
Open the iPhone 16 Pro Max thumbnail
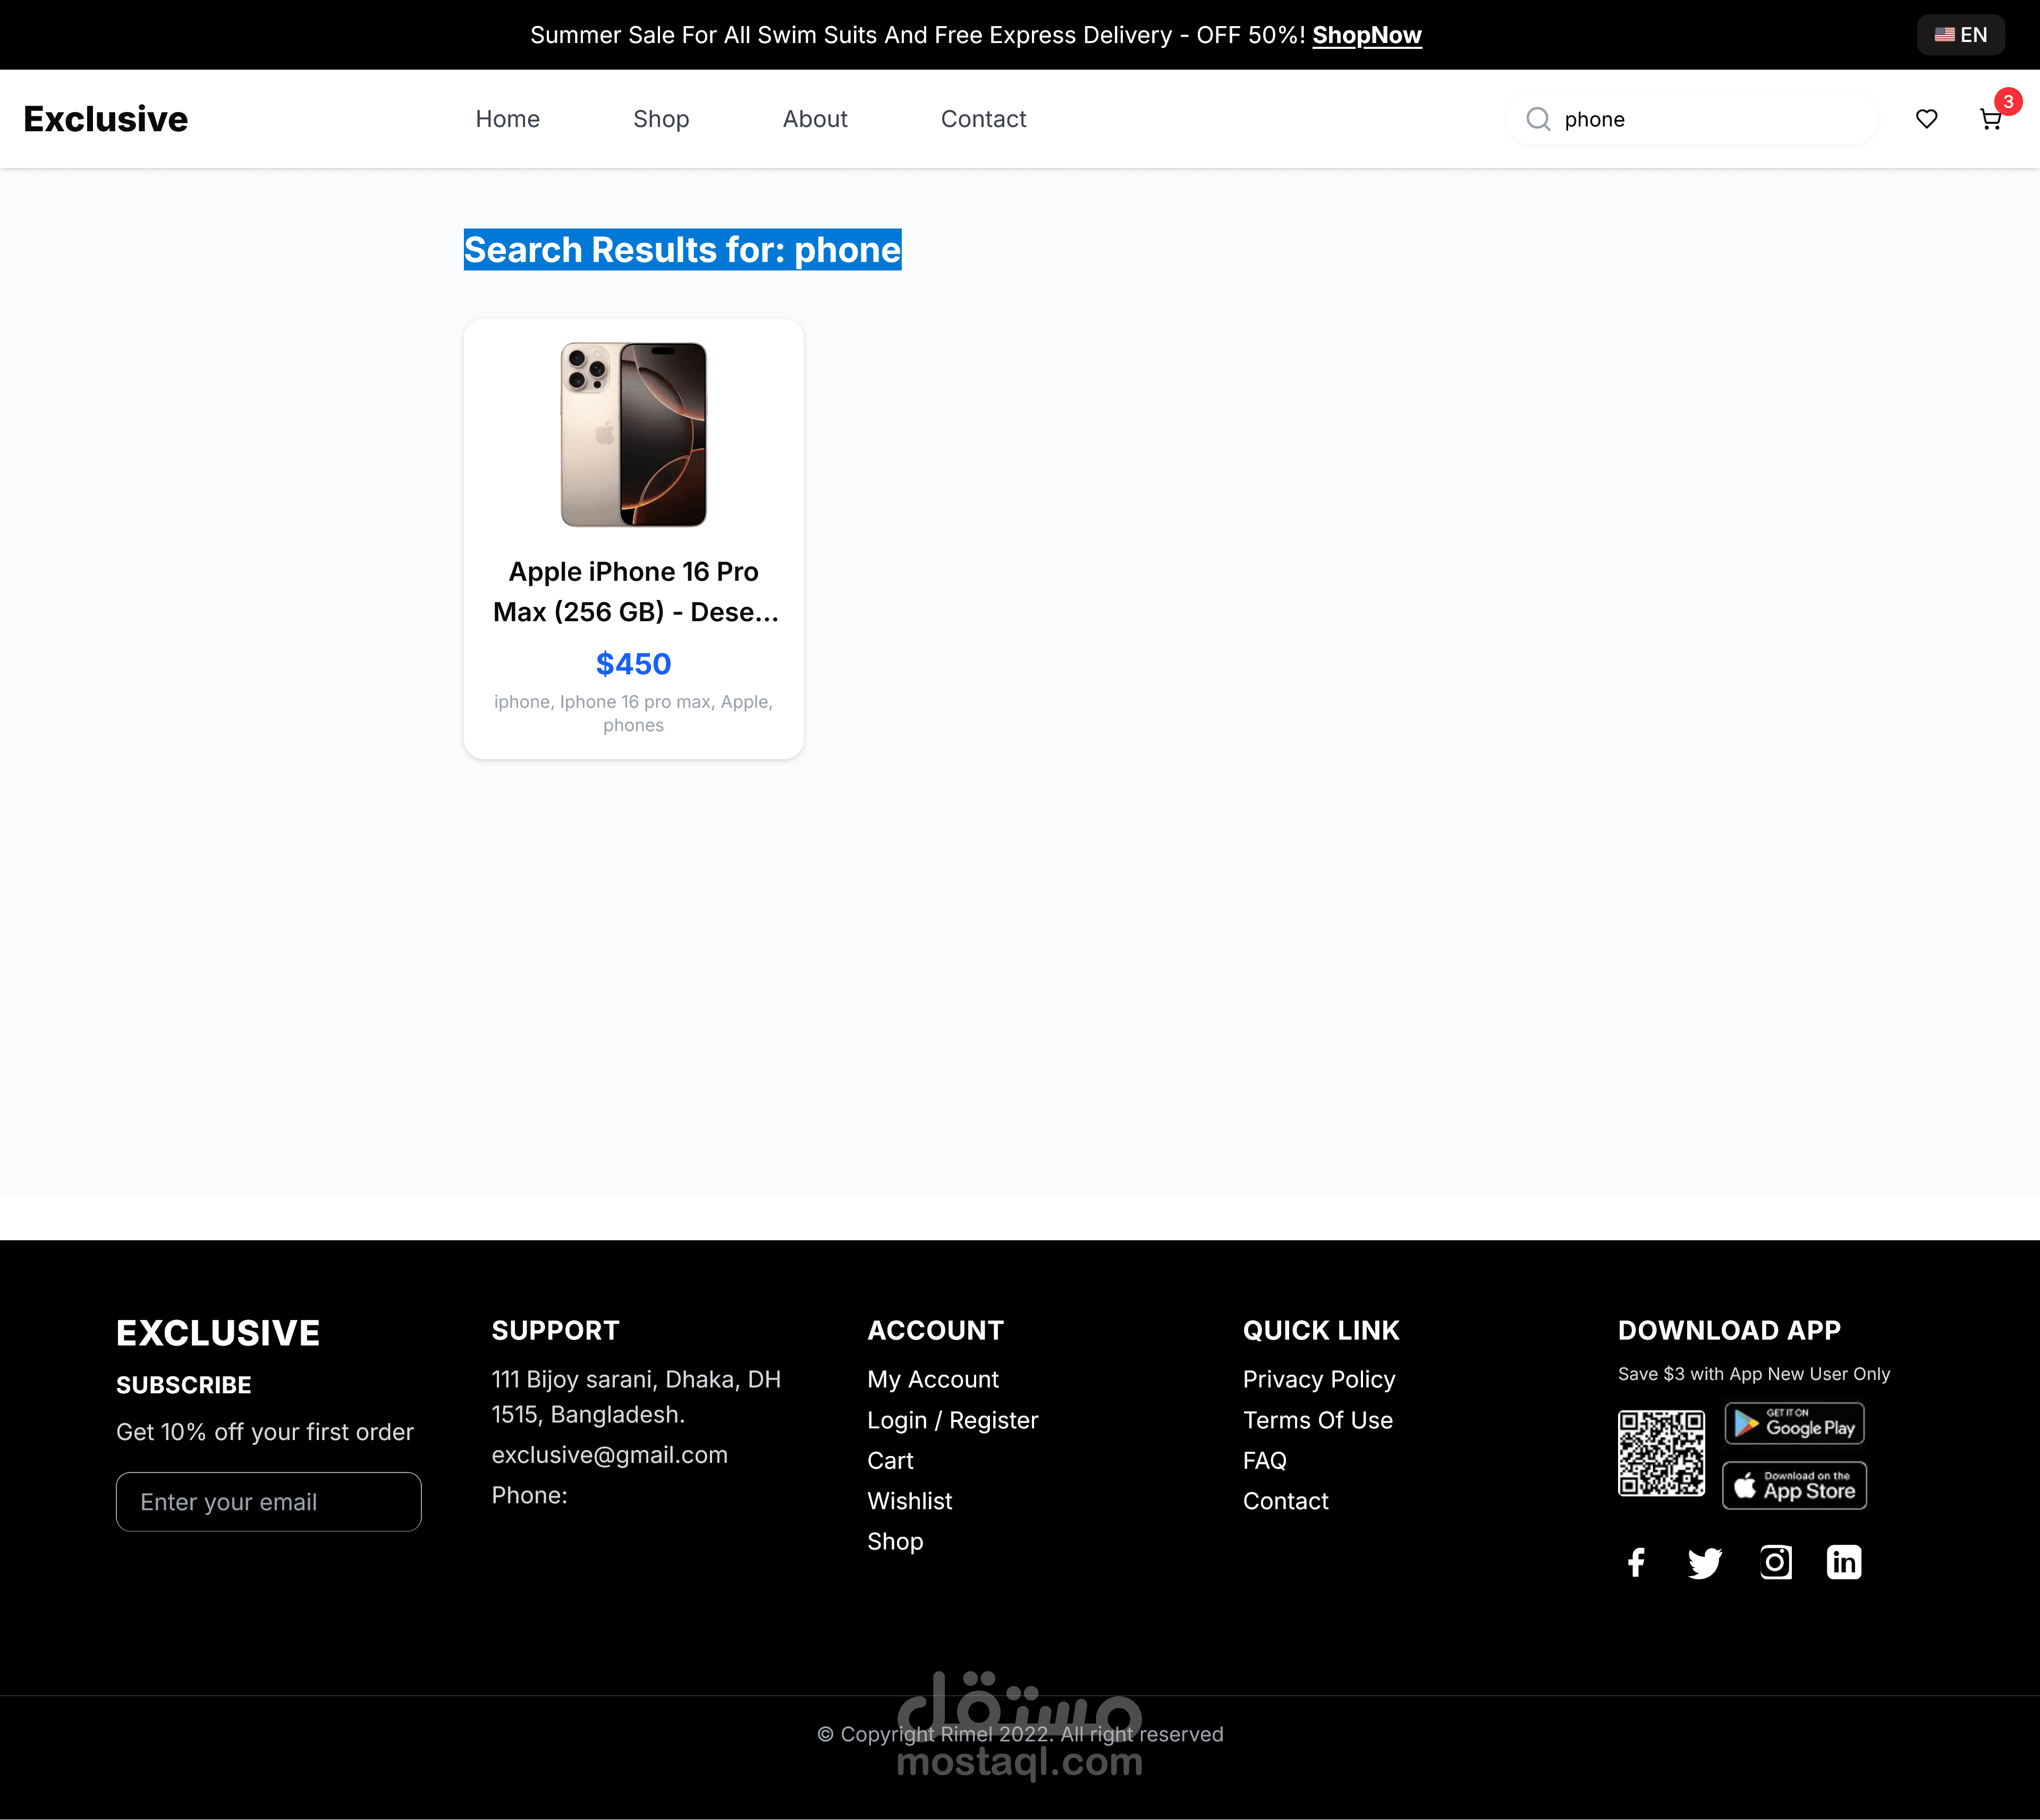[x=633, y=434]
